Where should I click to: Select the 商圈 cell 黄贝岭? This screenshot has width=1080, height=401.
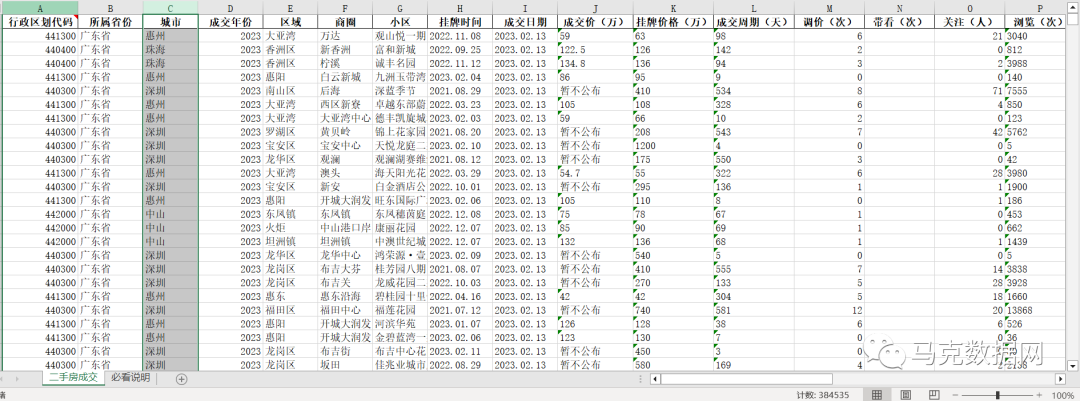345,132
